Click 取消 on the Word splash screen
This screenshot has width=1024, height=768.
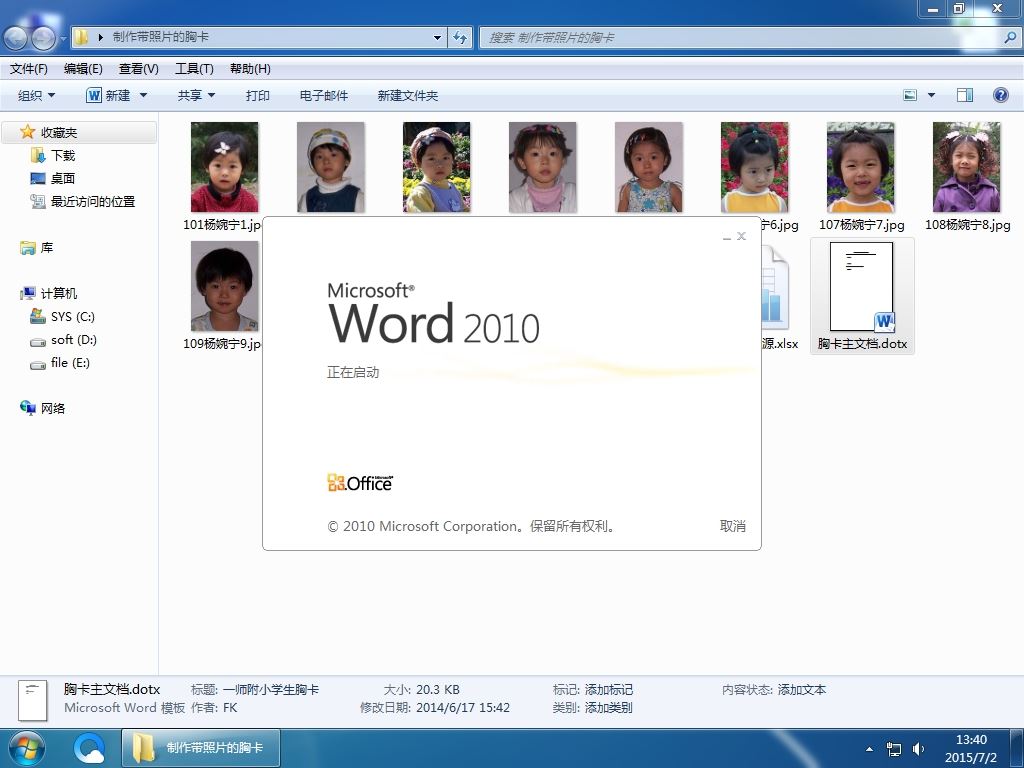(x=733, y=526)
